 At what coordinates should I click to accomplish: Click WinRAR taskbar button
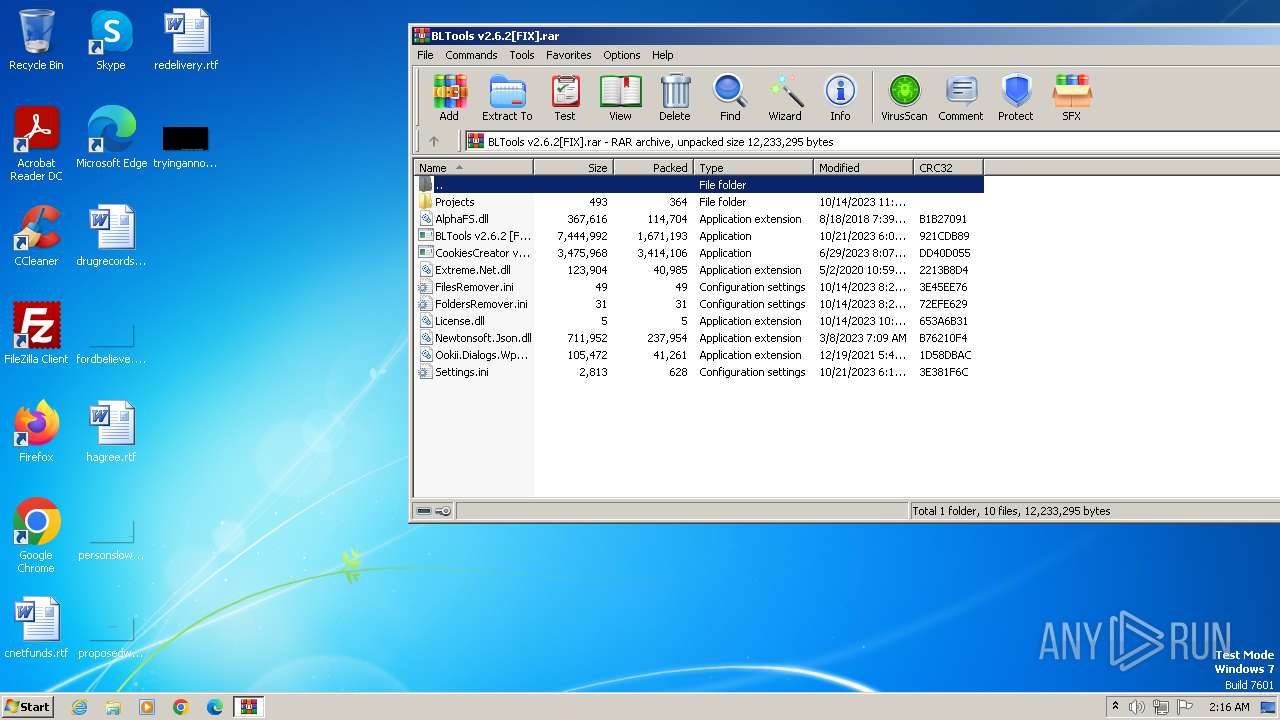pyautogui.click(x=248, y=707)
